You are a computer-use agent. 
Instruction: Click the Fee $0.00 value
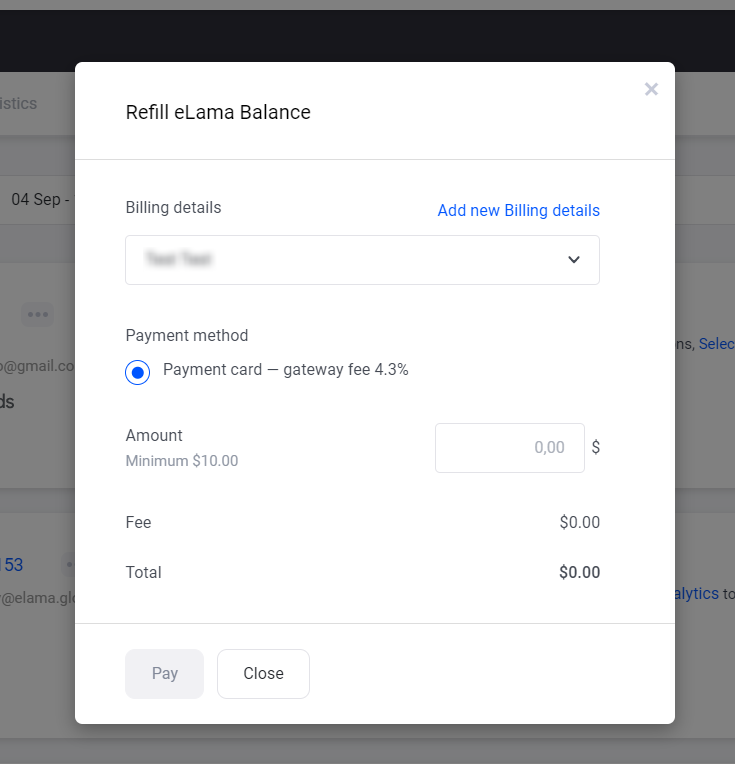(x=580, y=523)
